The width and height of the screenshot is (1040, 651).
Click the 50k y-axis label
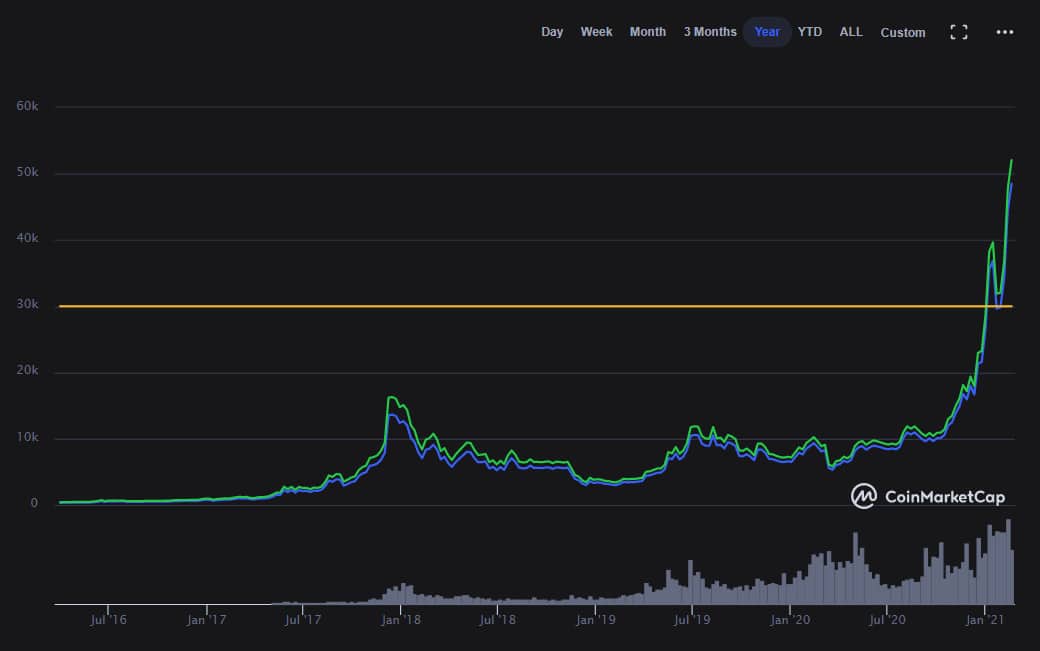click(x=27, y=172)
